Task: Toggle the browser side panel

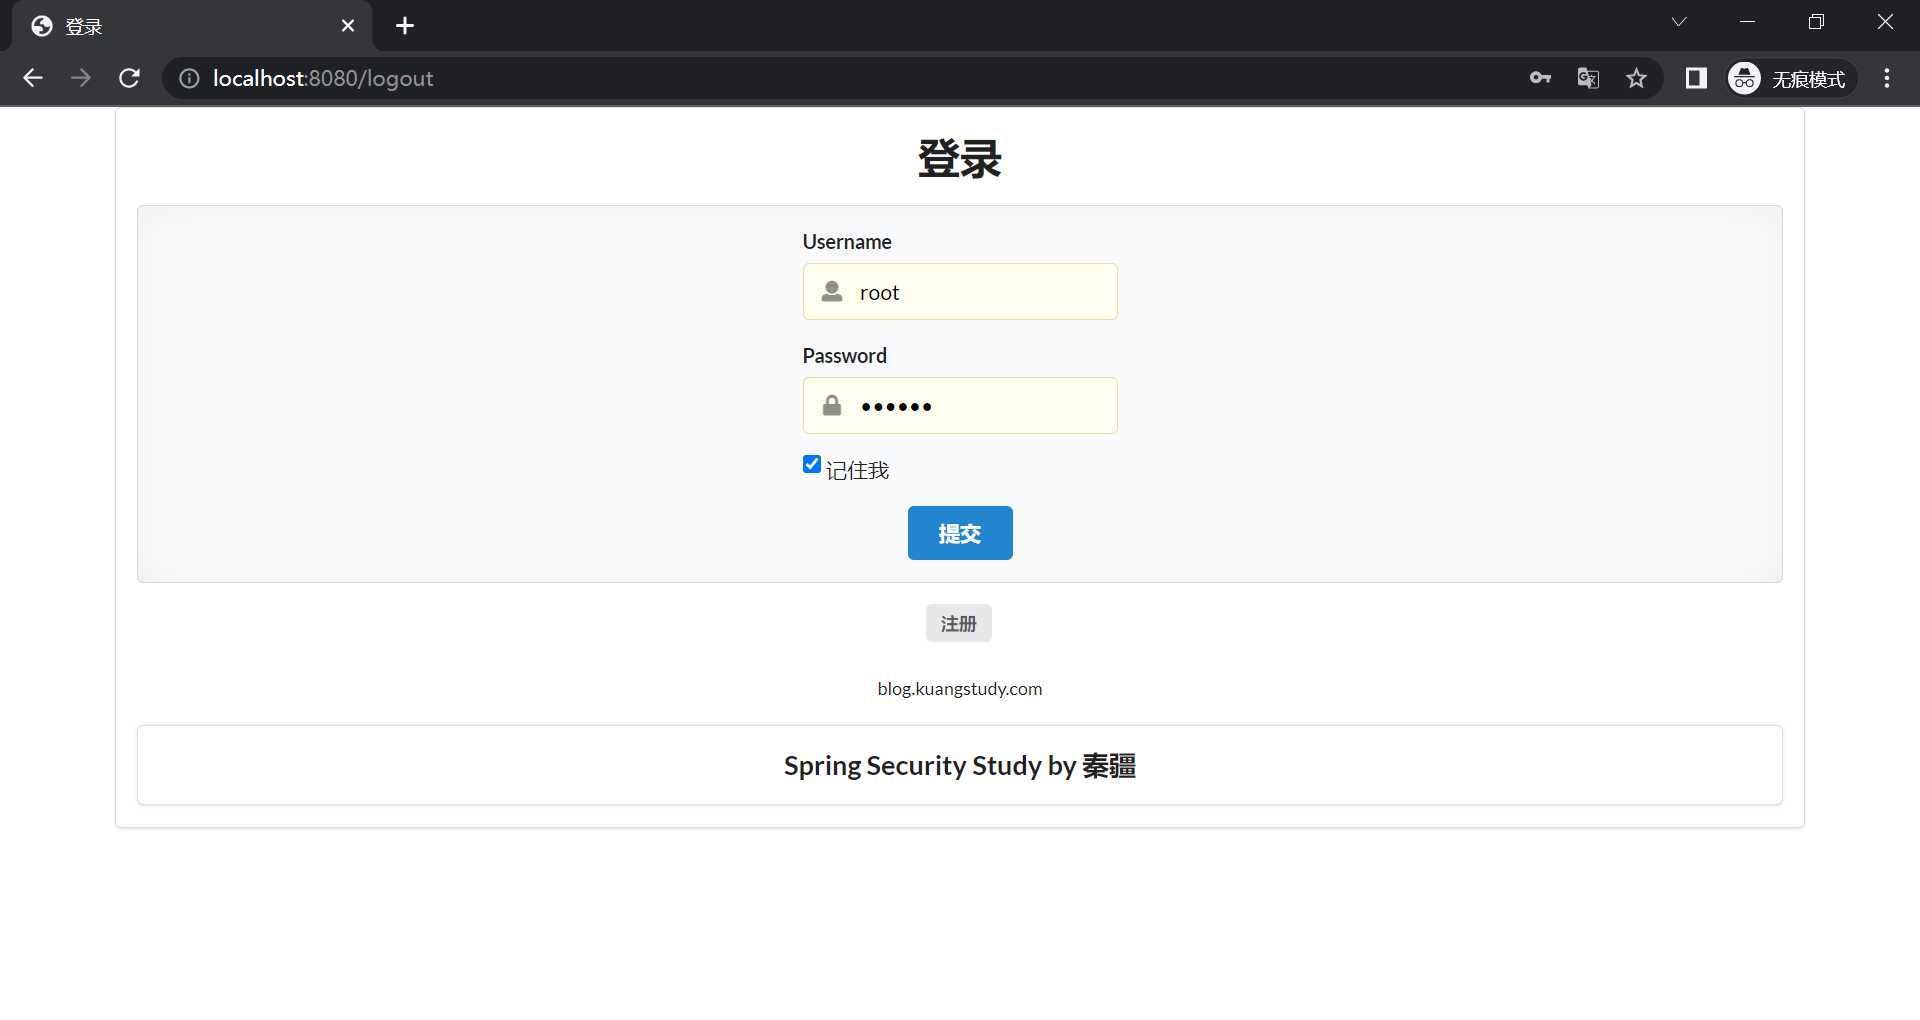Action: click(1696, 78)
